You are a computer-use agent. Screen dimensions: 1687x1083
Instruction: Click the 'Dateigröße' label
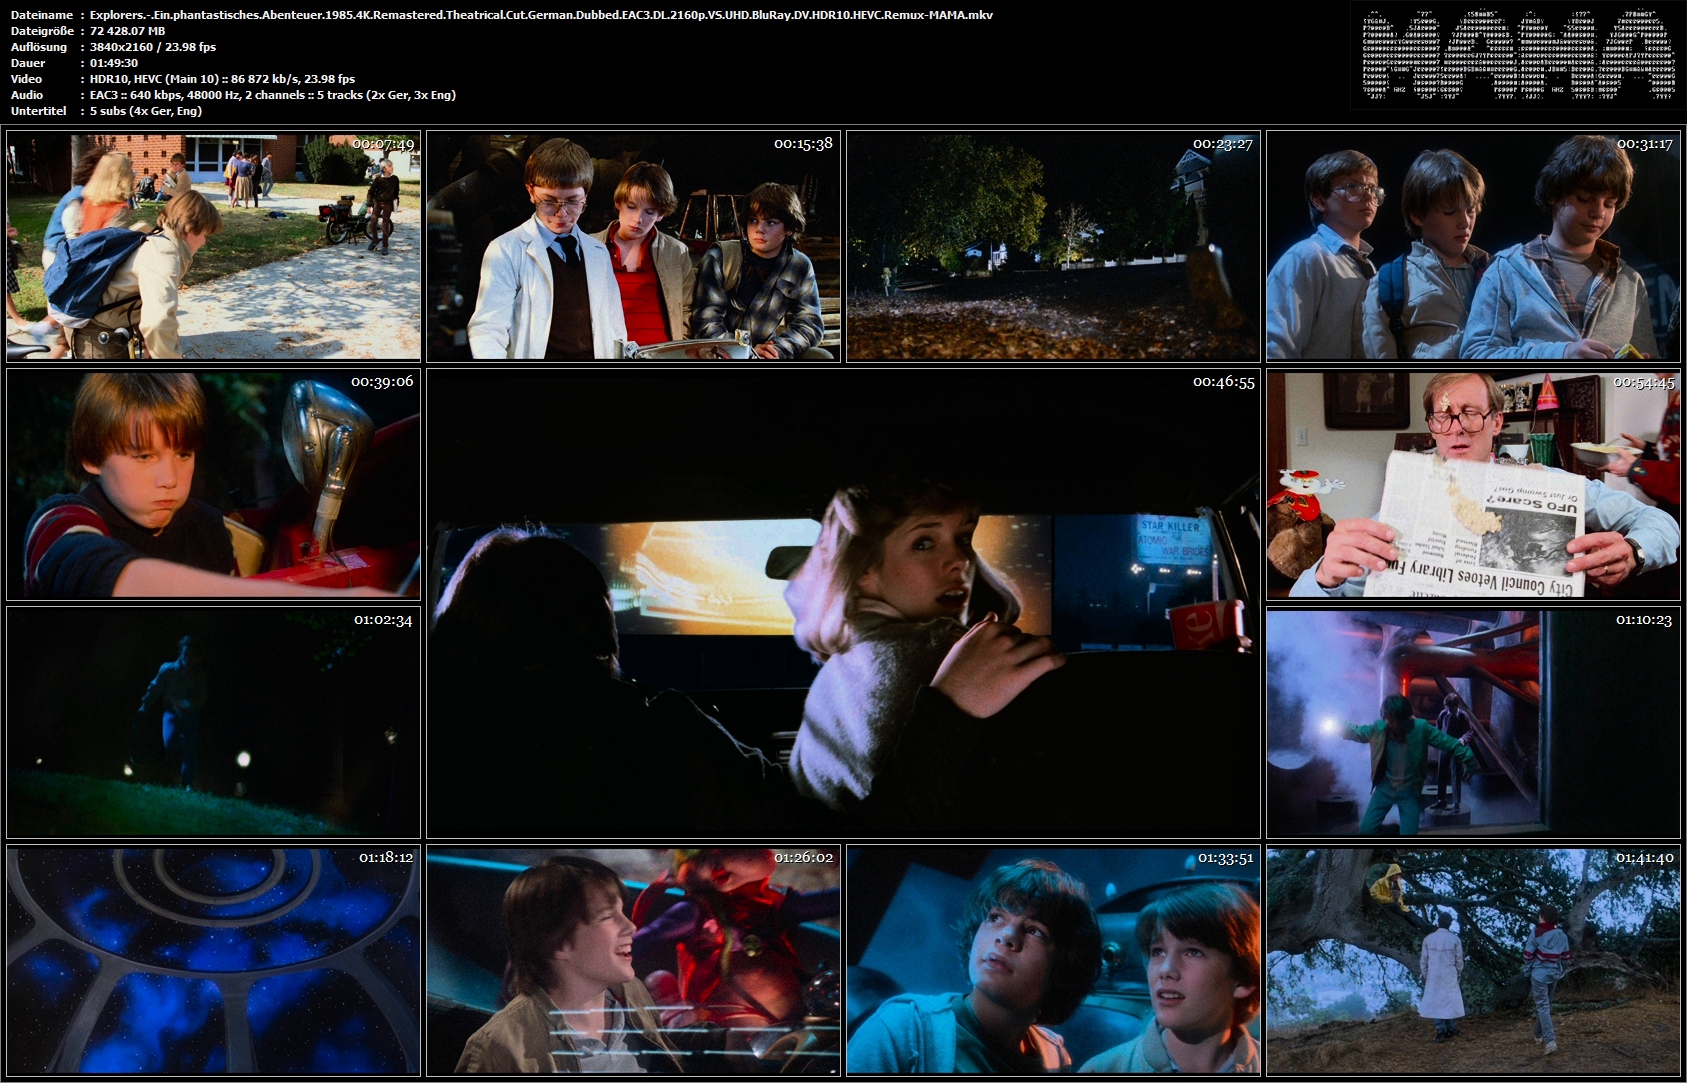(x=40, y=31)
